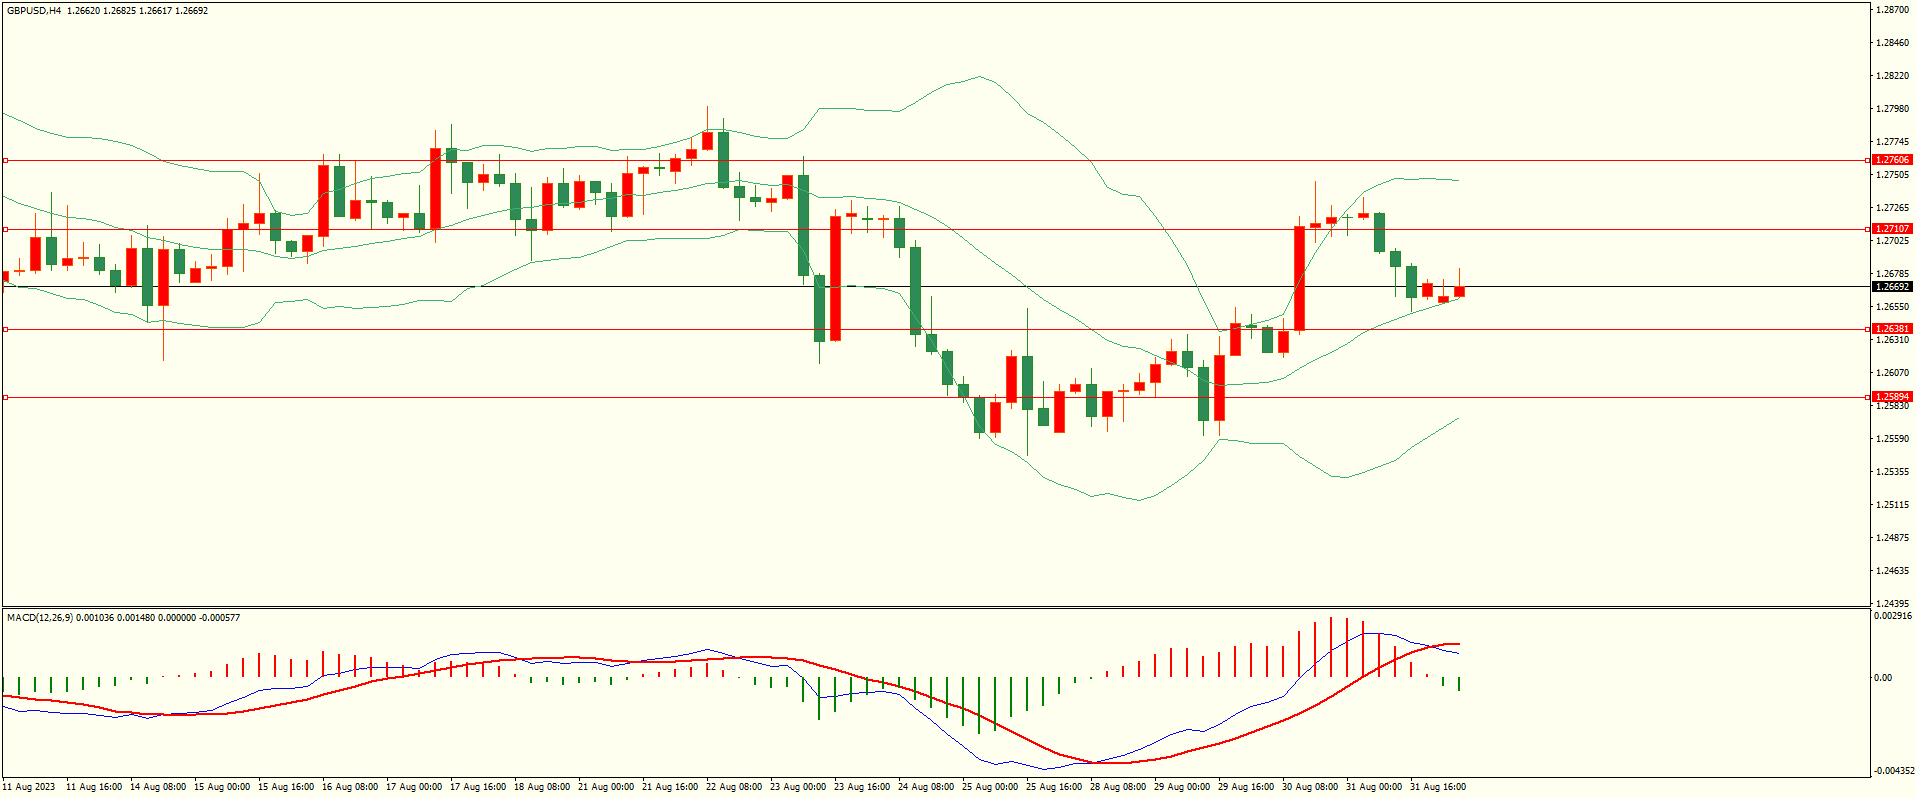
Task: Click the 11 Aug 2023 date label
Action: [x=29, y=787]
